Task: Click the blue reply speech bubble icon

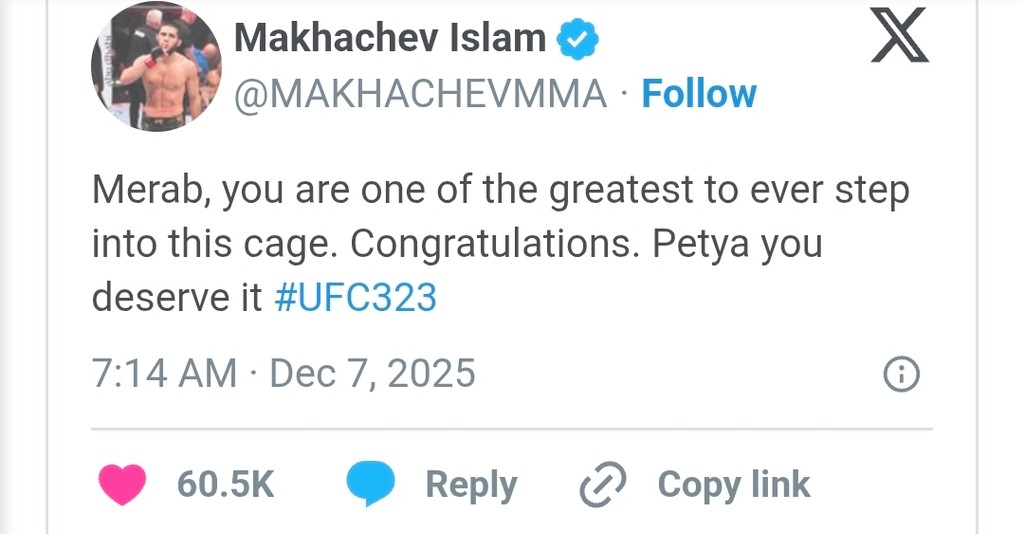Action: pyautogui.click(x=370, y=485)
